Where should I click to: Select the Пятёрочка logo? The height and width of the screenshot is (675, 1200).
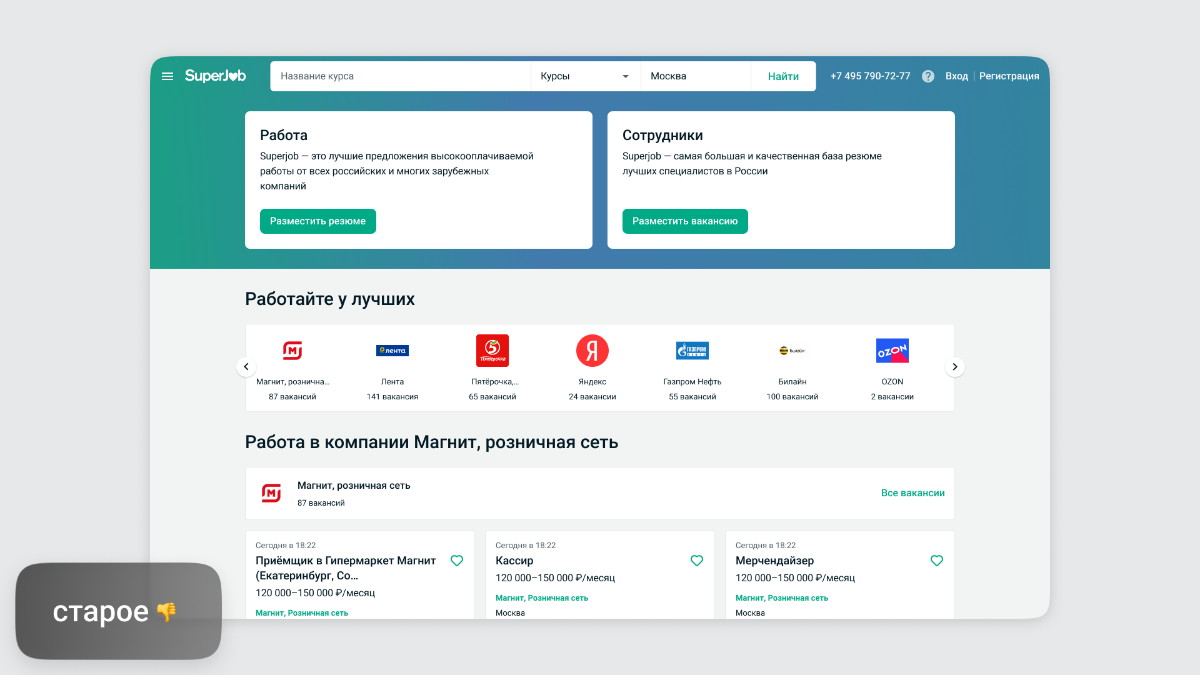(x=492, y=350)
